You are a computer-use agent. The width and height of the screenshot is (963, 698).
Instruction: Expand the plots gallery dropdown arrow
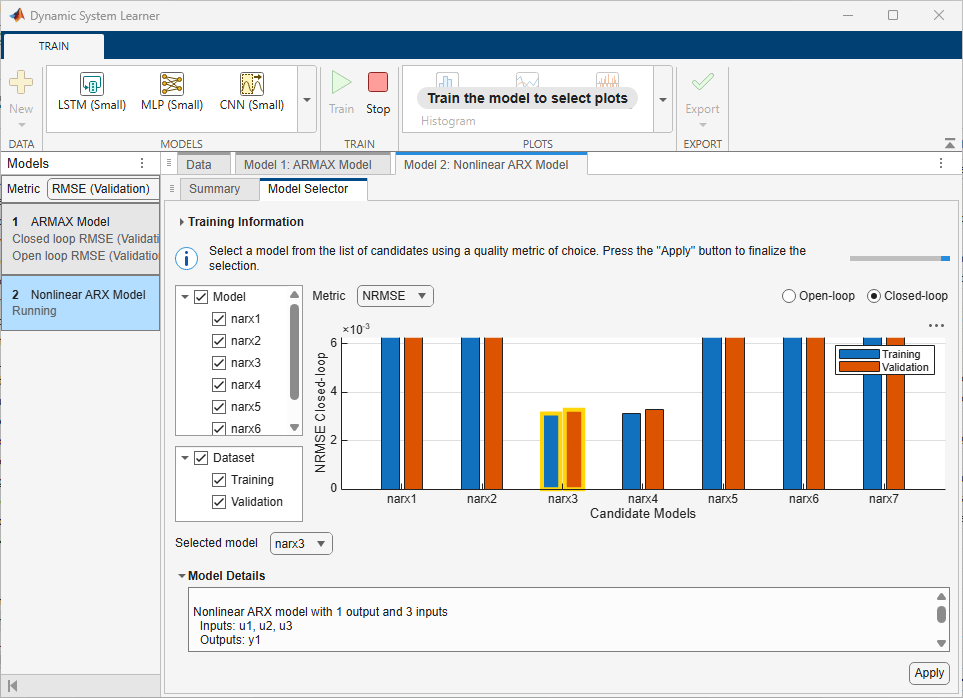click(663, 99)
